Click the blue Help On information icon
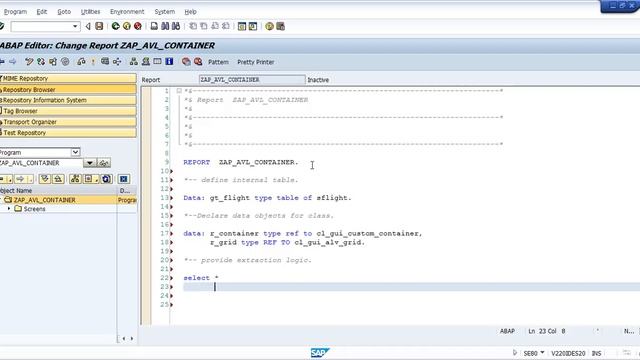This screenshot has width=640, height=360. click(x=169, y=62)
